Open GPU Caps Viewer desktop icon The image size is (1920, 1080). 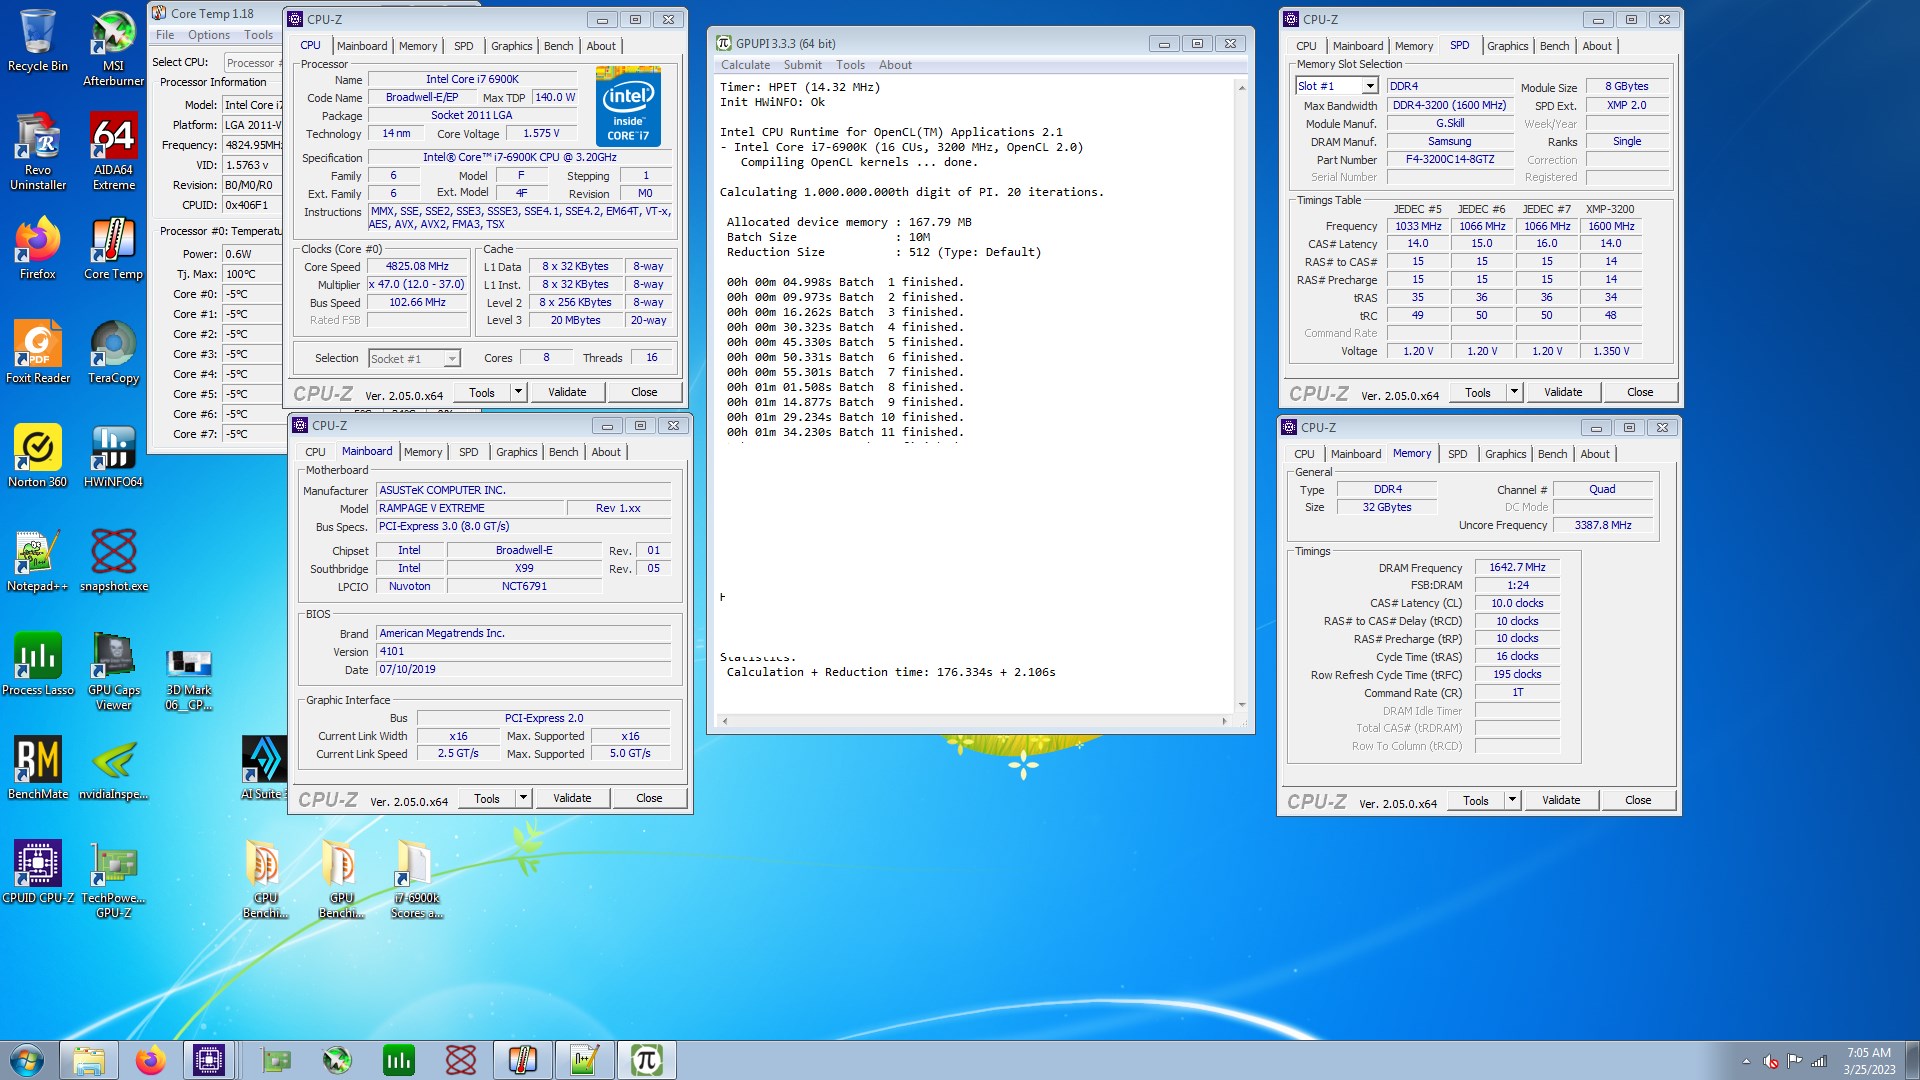click(113, 671)
